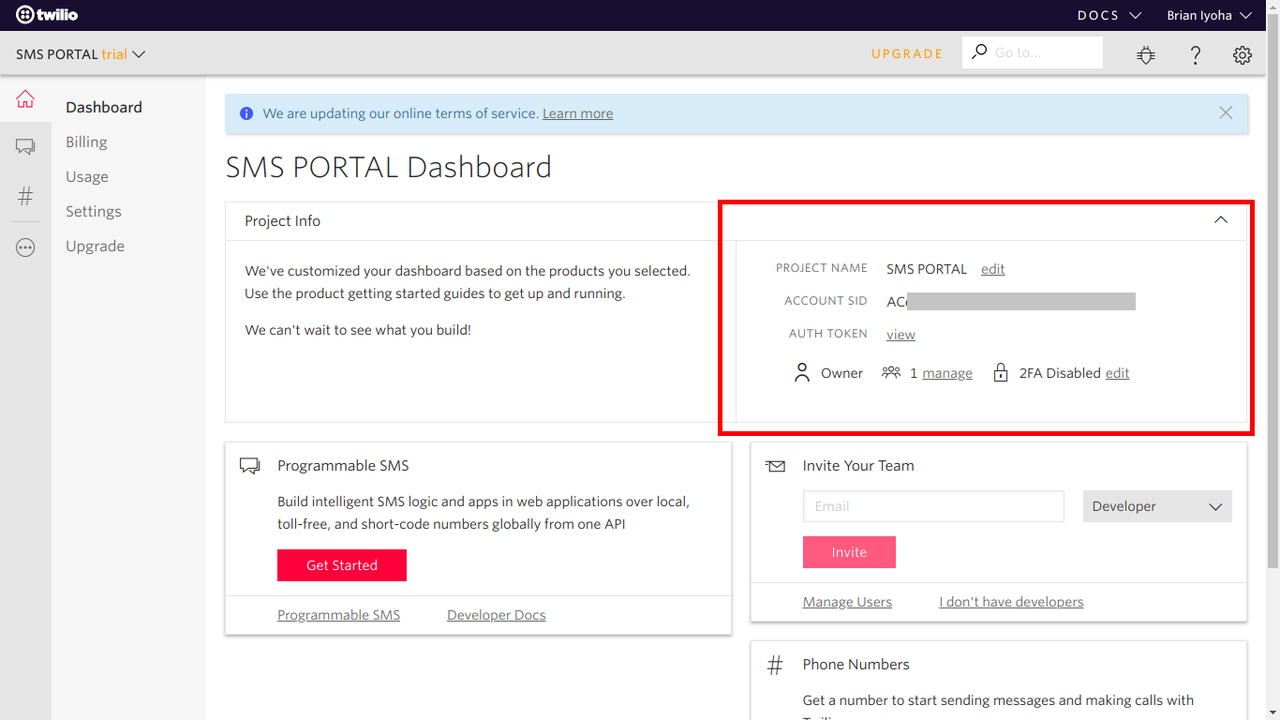Focus the Email input field
The image size is (1280, 720).
[933, 506]
